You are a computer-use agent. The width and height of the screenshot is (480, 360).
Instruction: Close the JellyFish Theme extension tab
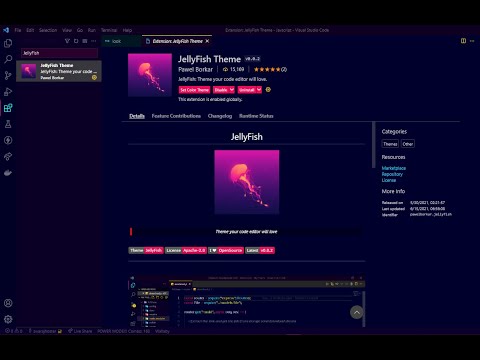coord(207,41)
